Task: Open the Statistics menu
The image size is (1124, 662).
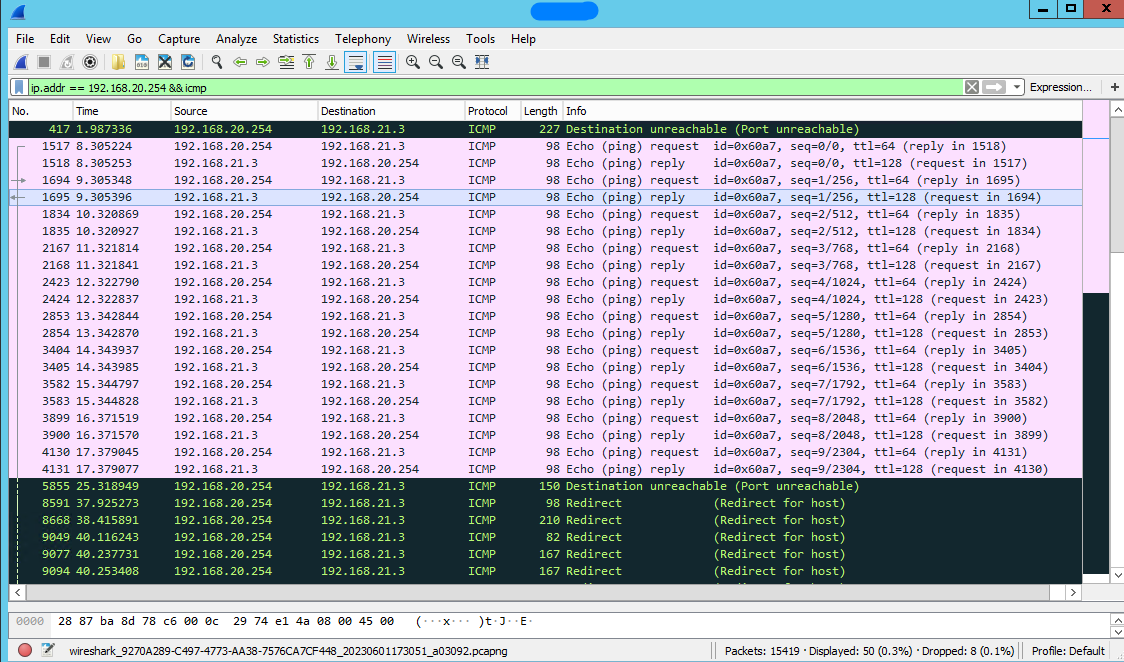Action: (x=296, y=39)
